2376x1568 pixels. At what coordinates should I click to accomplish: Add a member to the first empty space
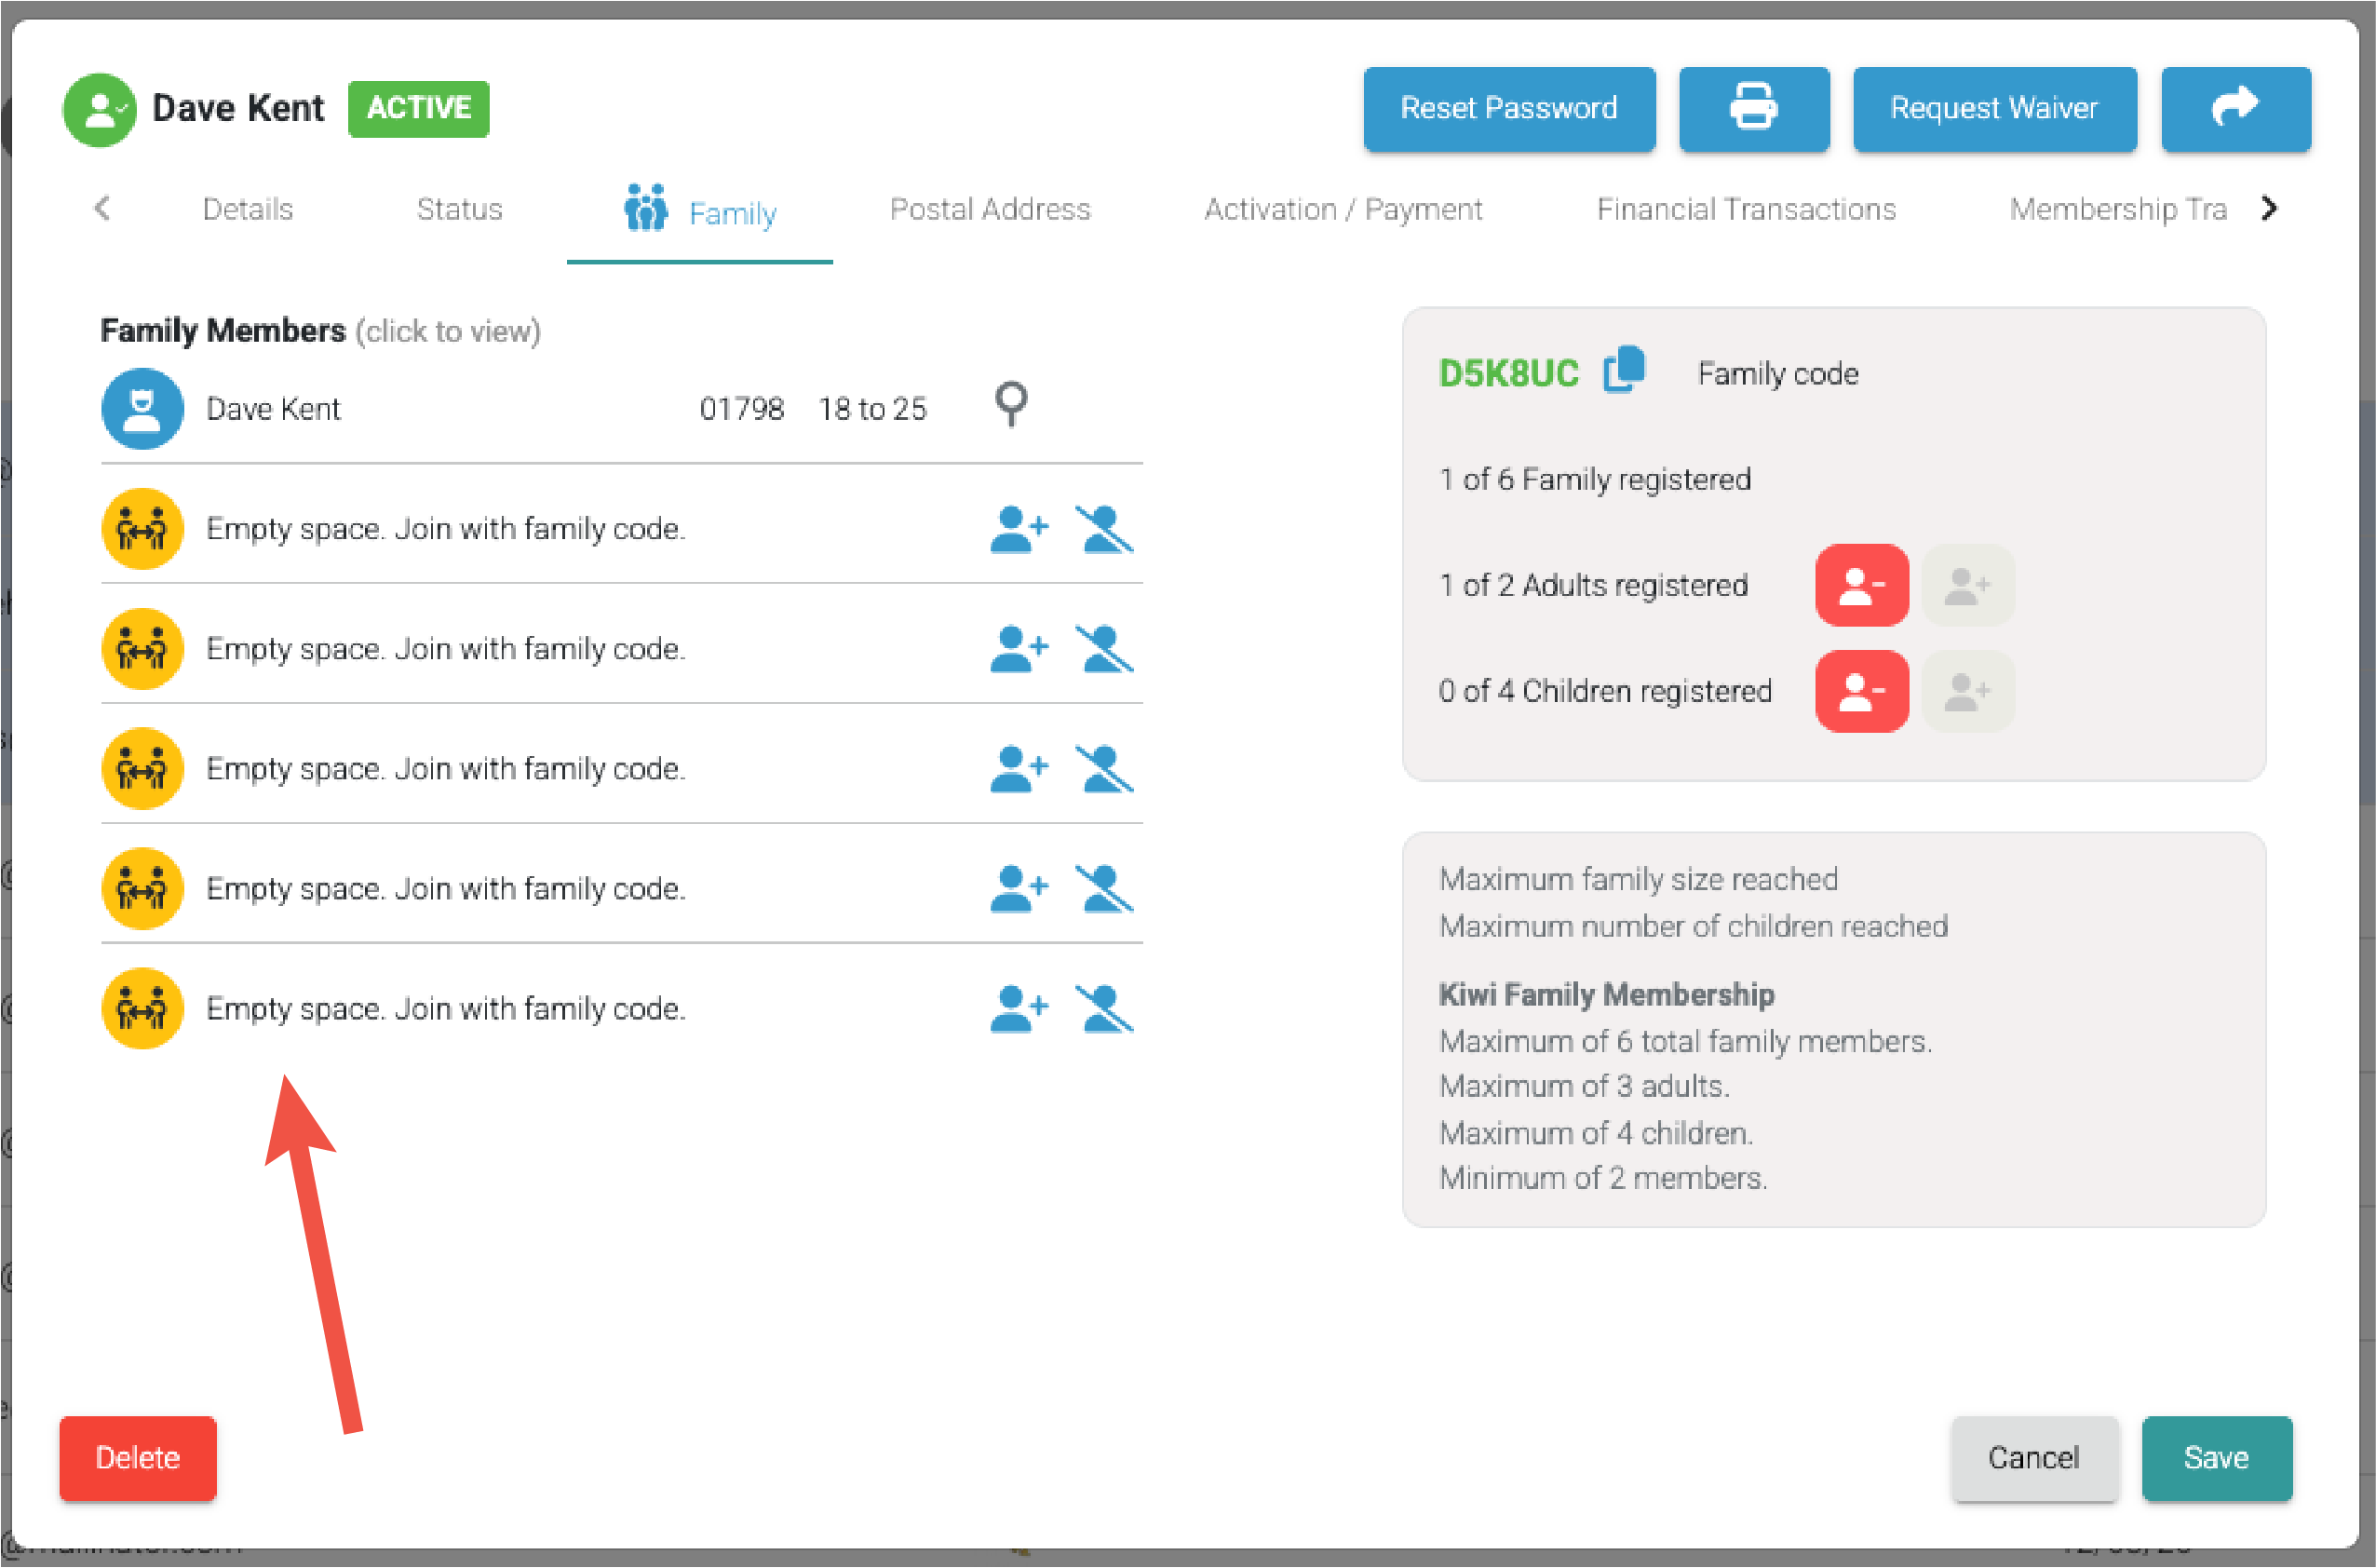tap(1018, 529)
